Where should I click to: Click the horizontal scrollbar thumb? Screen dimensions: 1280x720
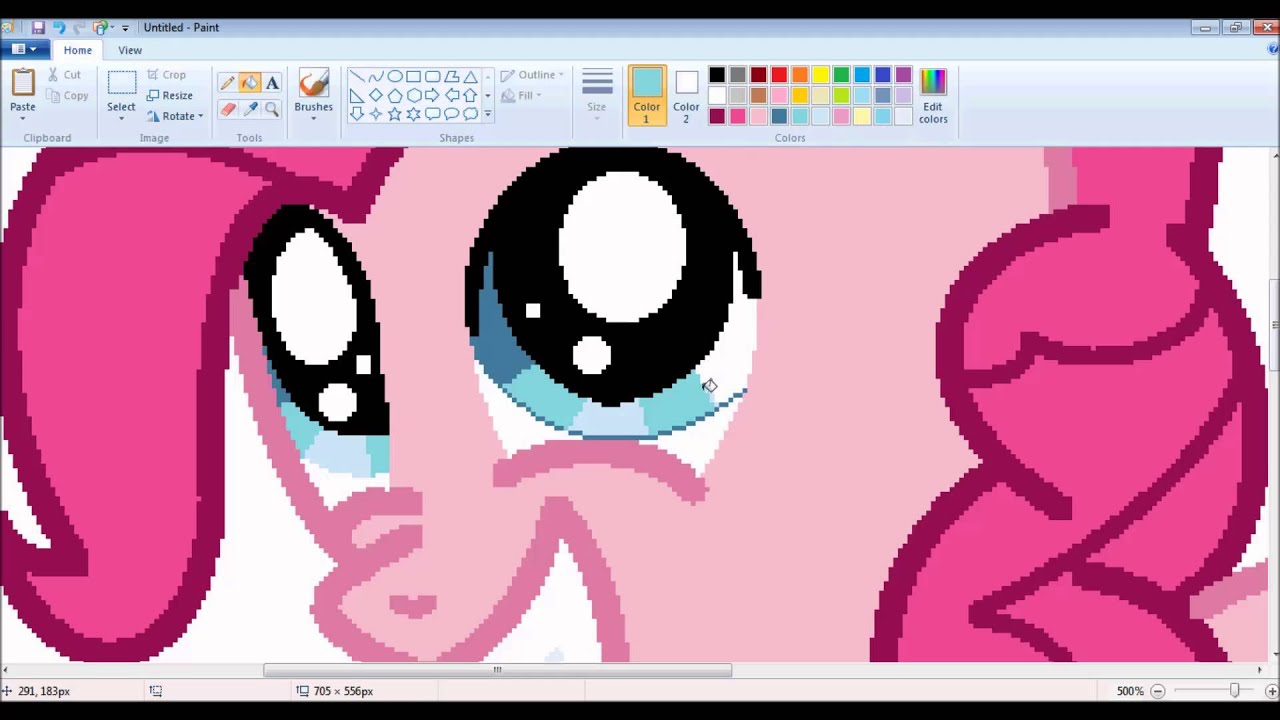point(497,670)
